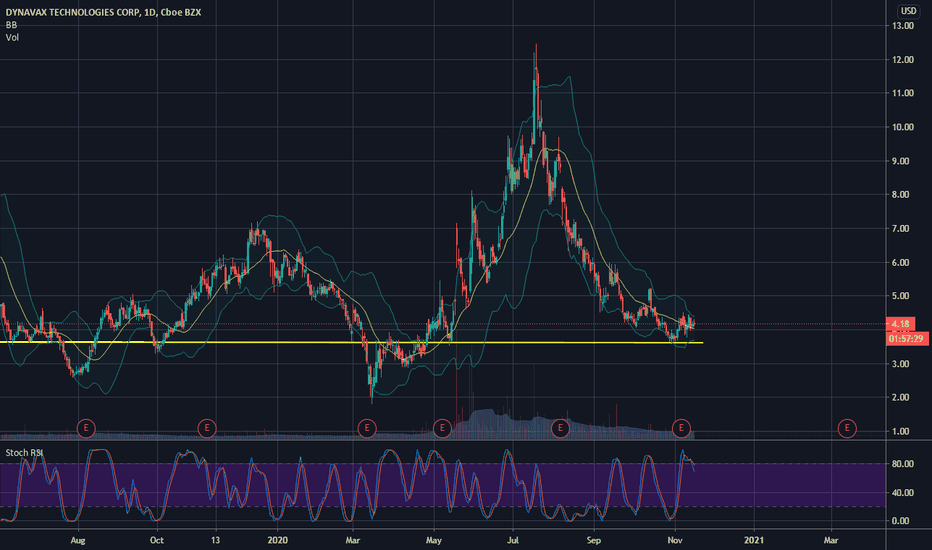Viewport: 932px width, 550px height.
Task: Click the 6.00 price axis label
Action: point(902,262)
